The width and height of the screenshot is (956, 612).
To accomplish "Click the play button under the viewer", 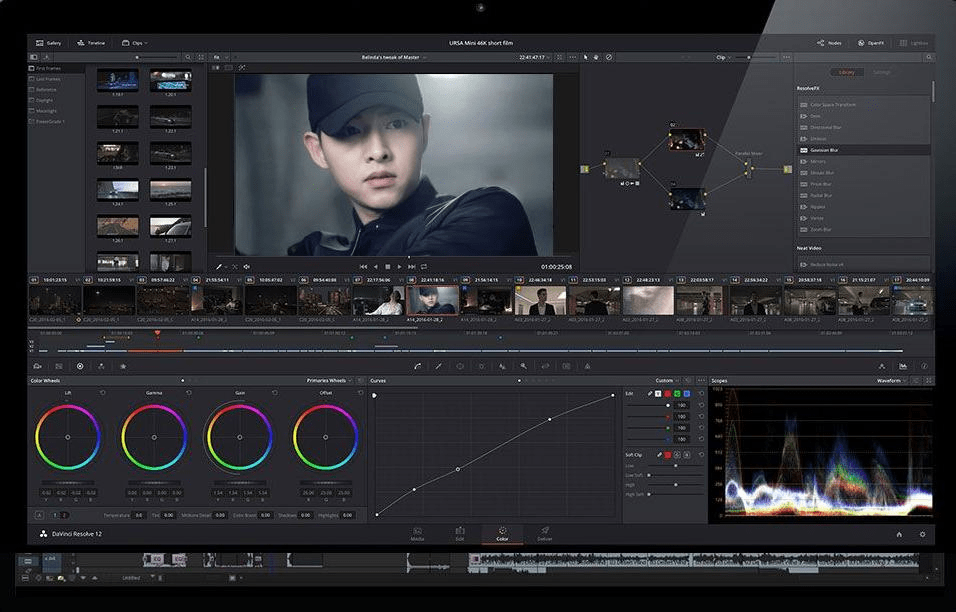I will coord(399,266).
